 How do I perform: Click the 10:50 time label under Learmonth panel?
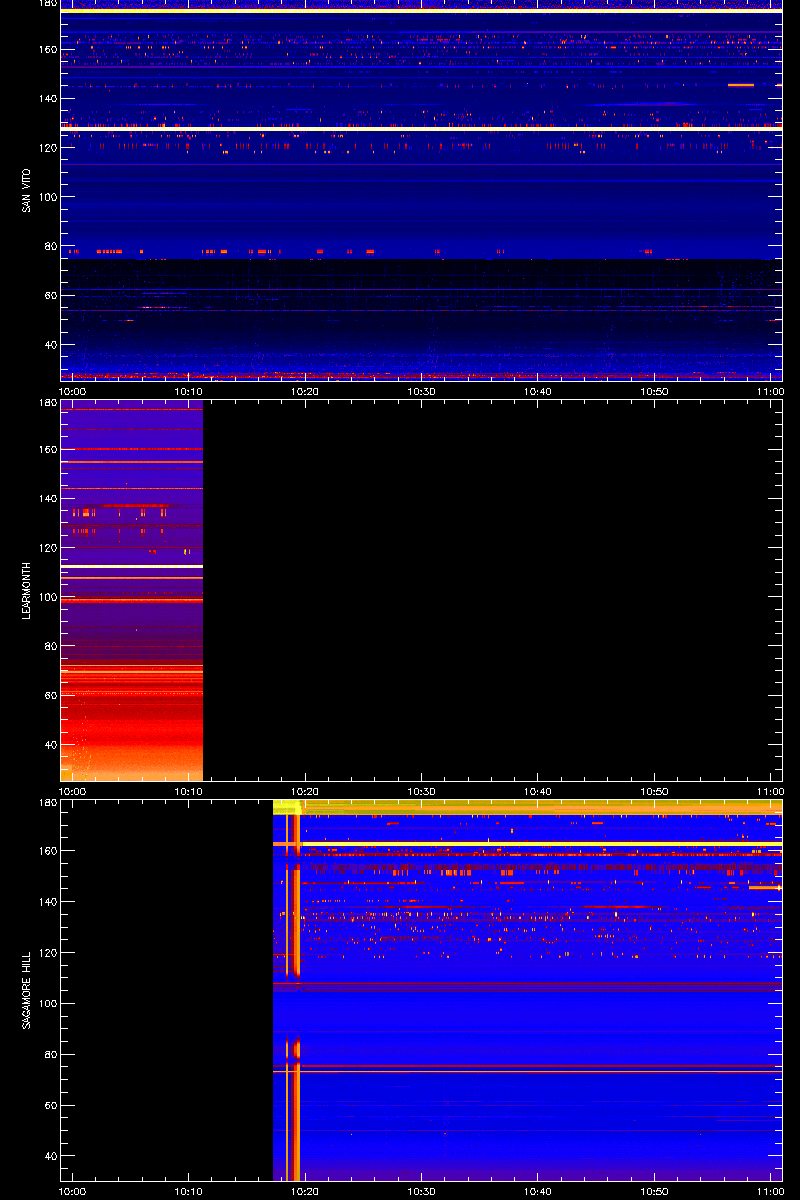tap(654, 792)
